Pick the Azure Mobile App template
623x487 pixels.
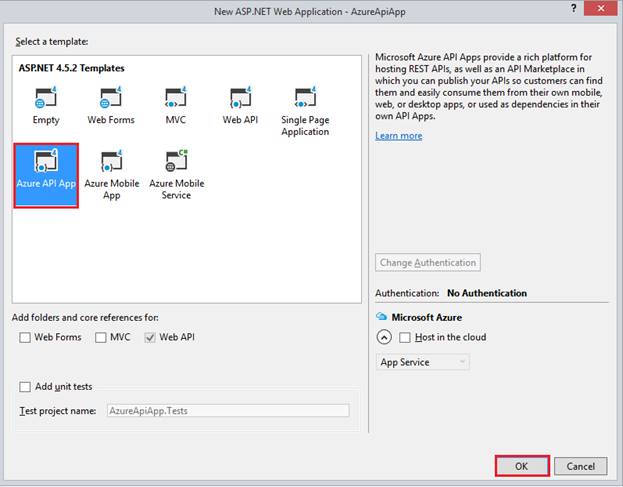(x=112, y=175)
